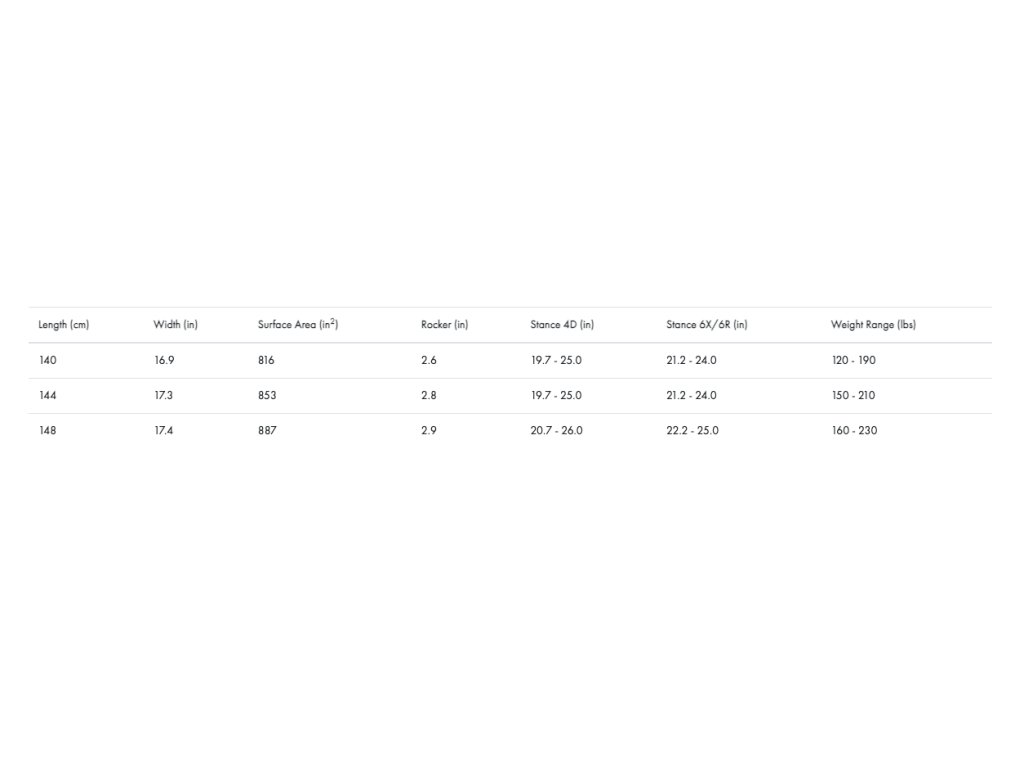1024x768 pixels.
Task: Select the 140 length cell
Action: tap(48, 360)
